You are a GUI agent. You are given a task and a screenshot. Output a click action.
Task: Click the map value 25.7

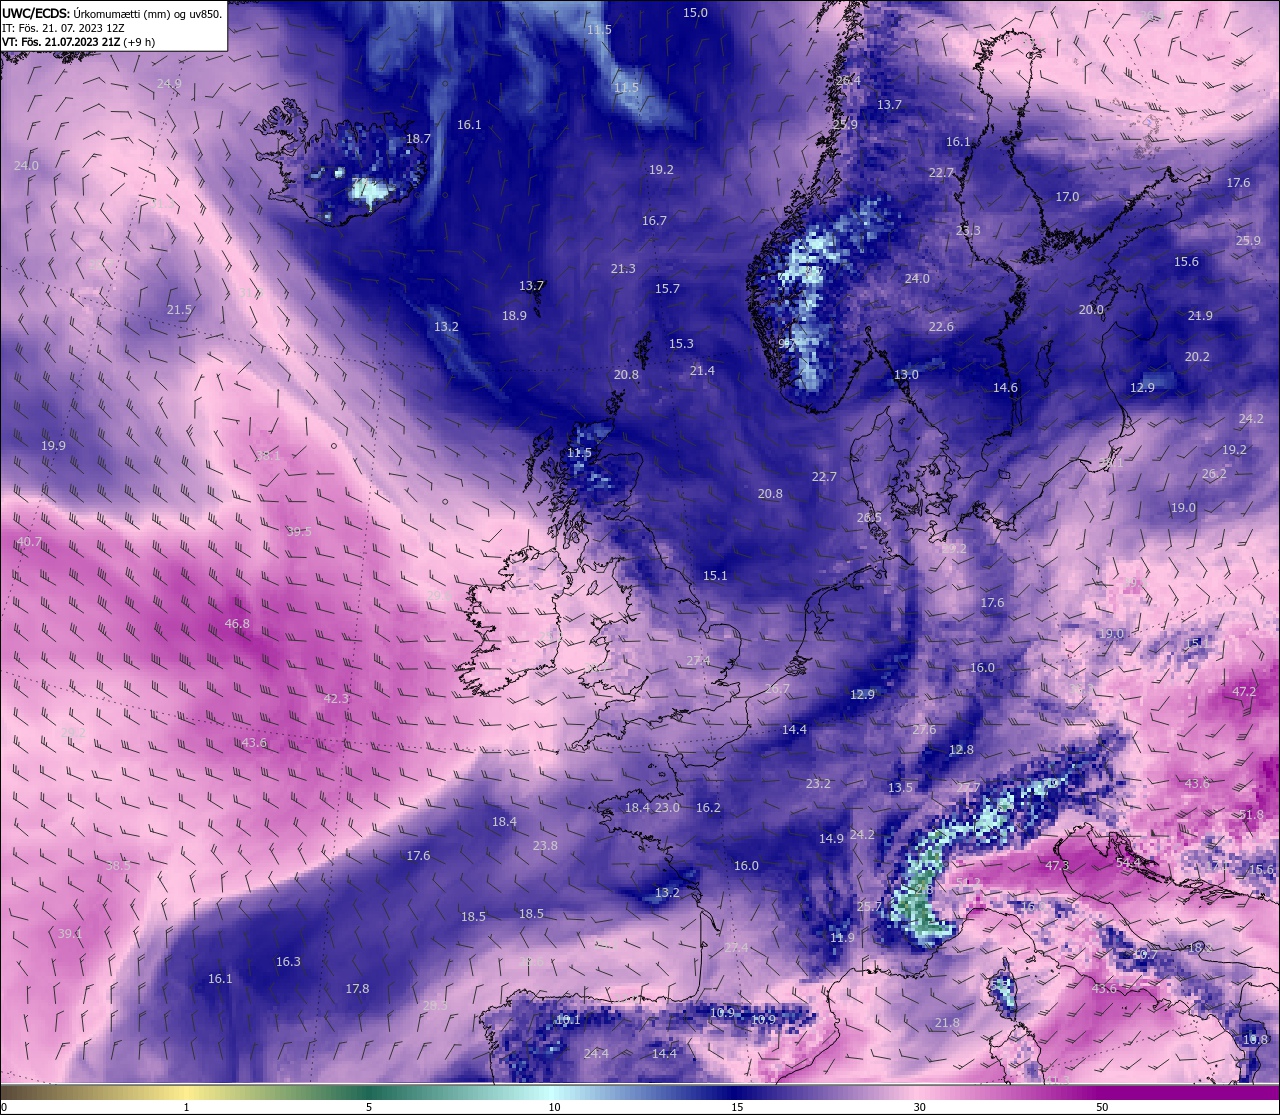(x=870, y=907)
